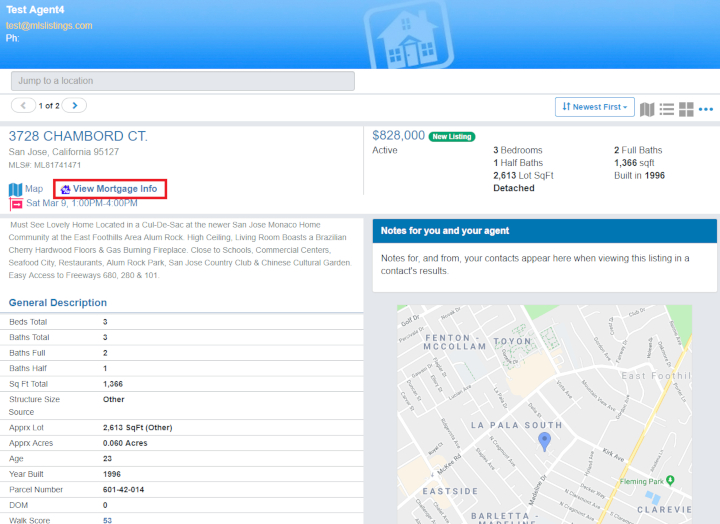Screen dimensions: 720x524
Task: Click the location pin on the map
Action: coord(544,440)
